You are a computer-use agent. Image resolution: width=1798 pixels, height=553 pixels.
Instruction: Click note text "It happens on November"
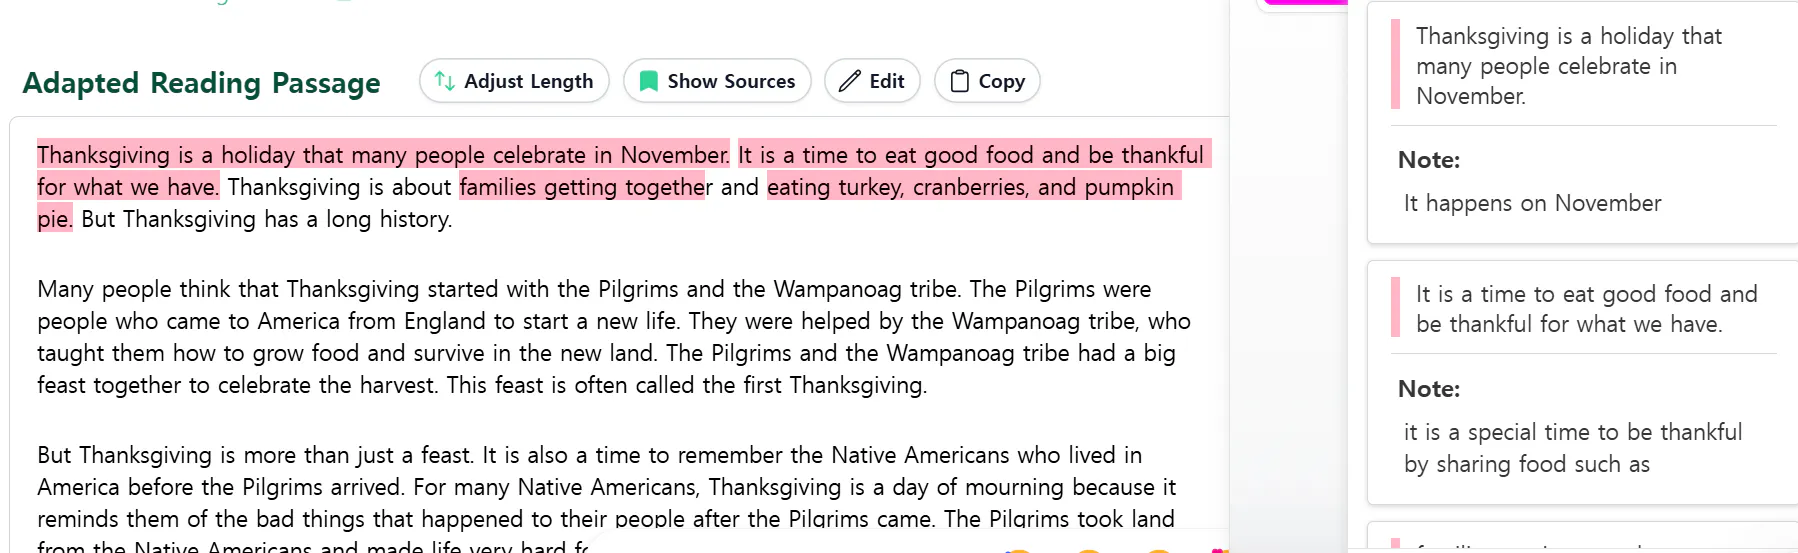1532,203
